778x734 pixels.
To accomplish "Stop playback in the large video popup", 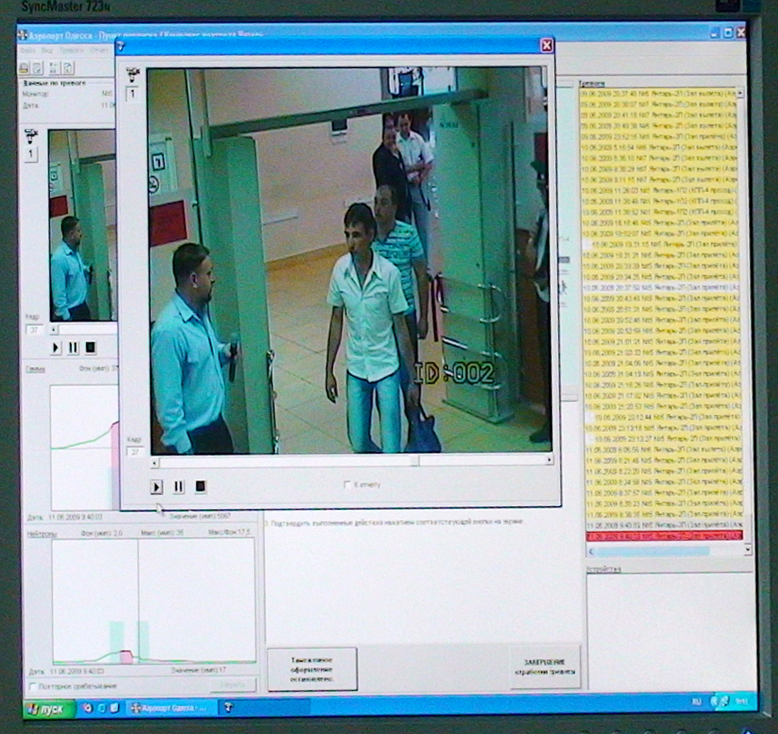I will click(200, 487).
